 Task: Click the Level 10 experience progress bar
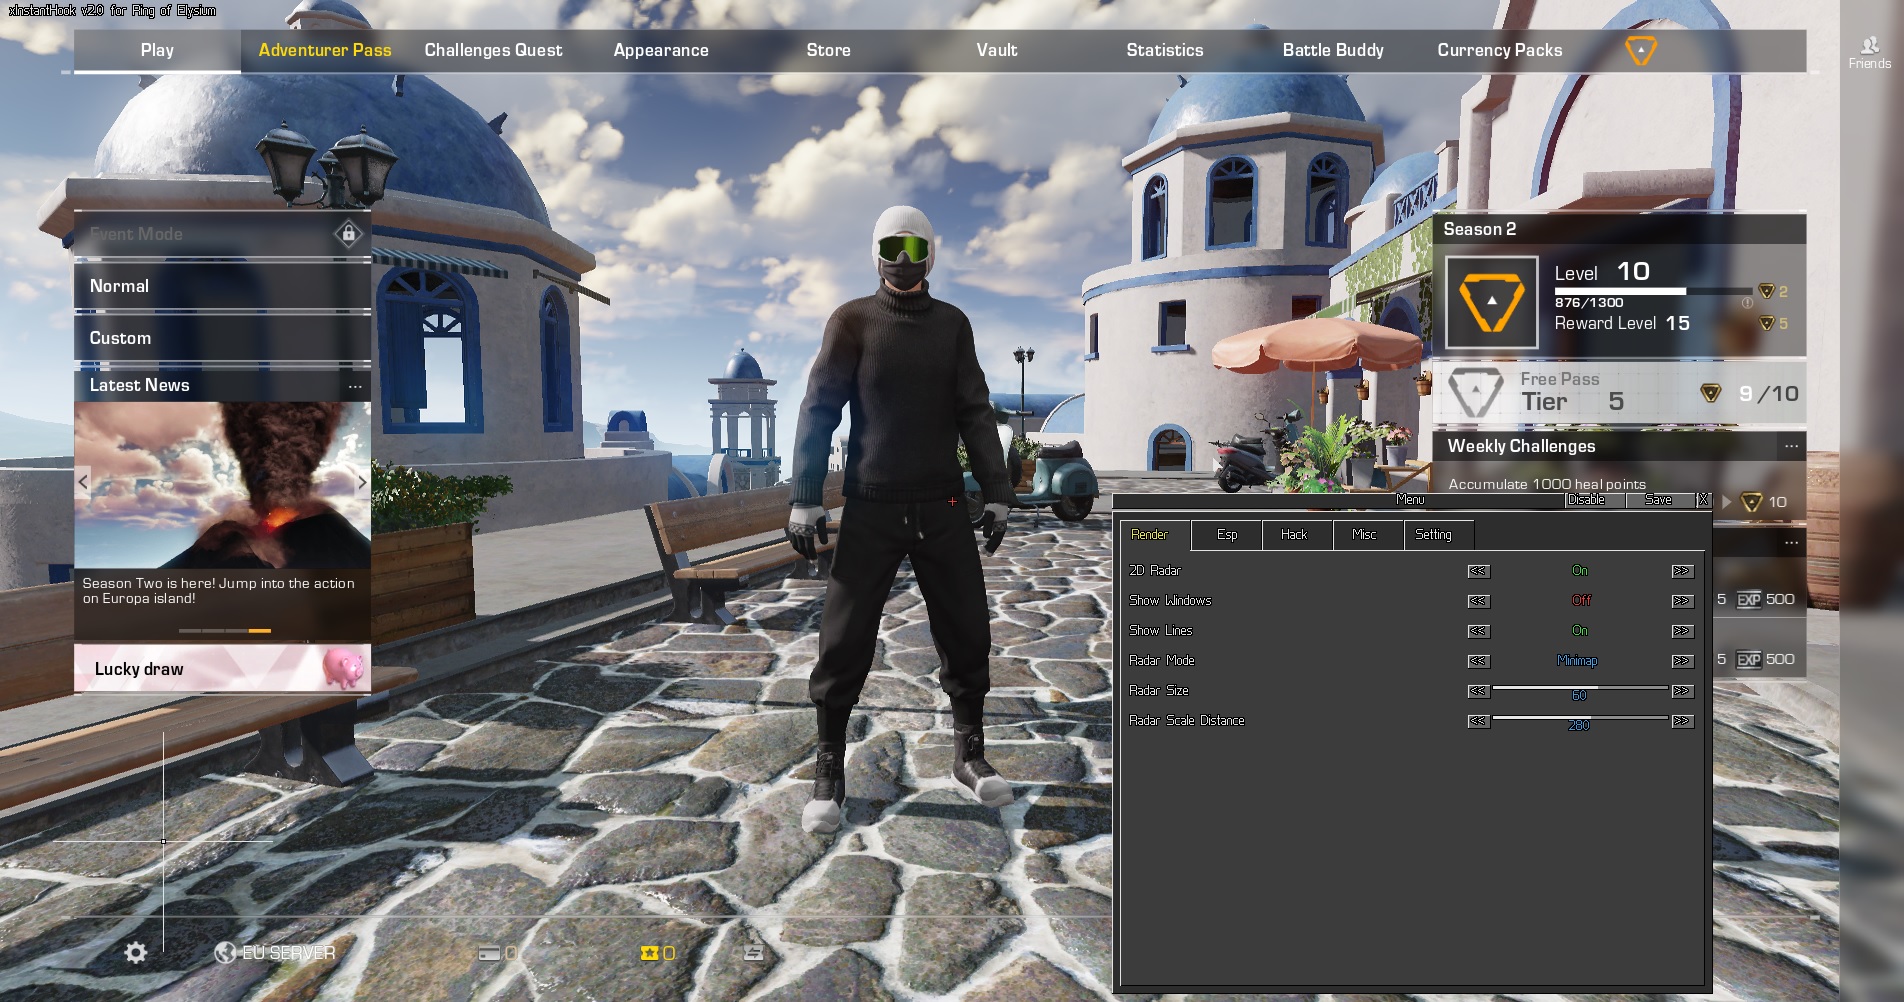pos(1653,291)
